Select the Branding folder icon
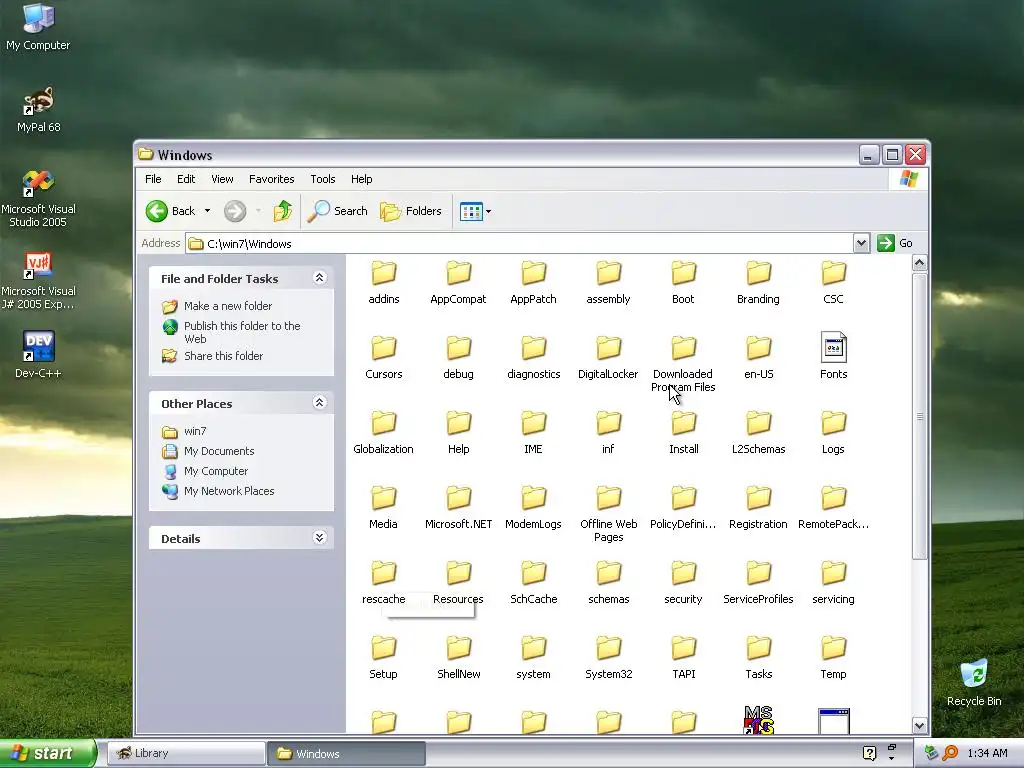 [759, 273]
